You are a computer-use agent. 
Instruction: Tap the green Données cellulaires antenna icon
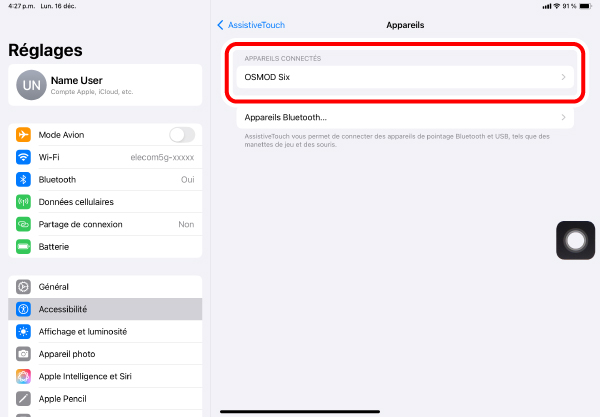click(23, 202)
